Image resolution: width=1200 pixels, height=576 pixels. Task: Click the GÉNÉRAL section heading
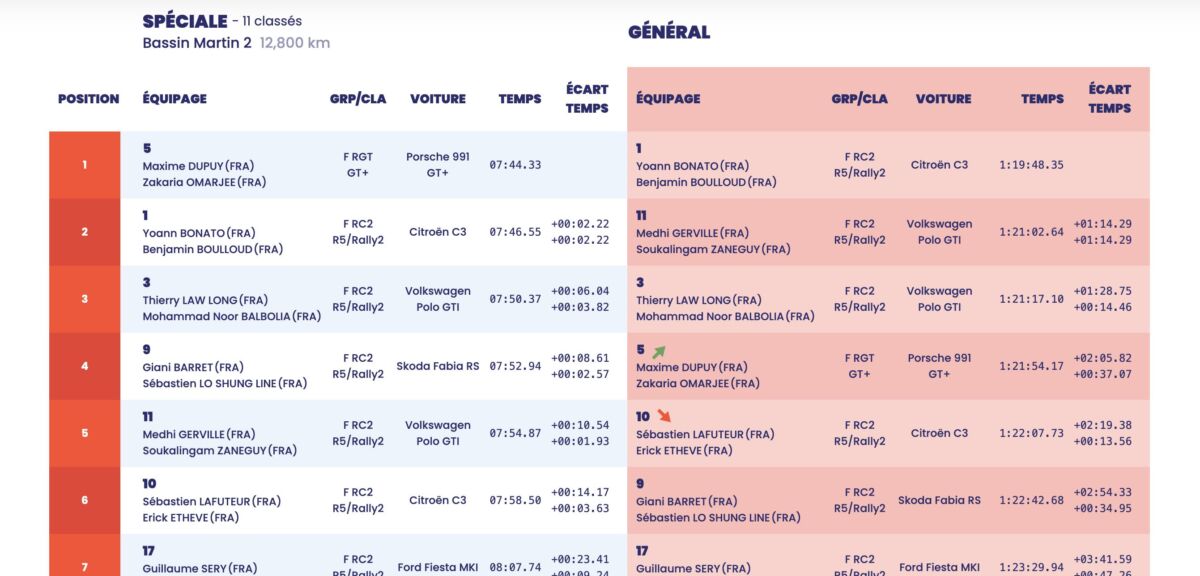pos(669,32)
